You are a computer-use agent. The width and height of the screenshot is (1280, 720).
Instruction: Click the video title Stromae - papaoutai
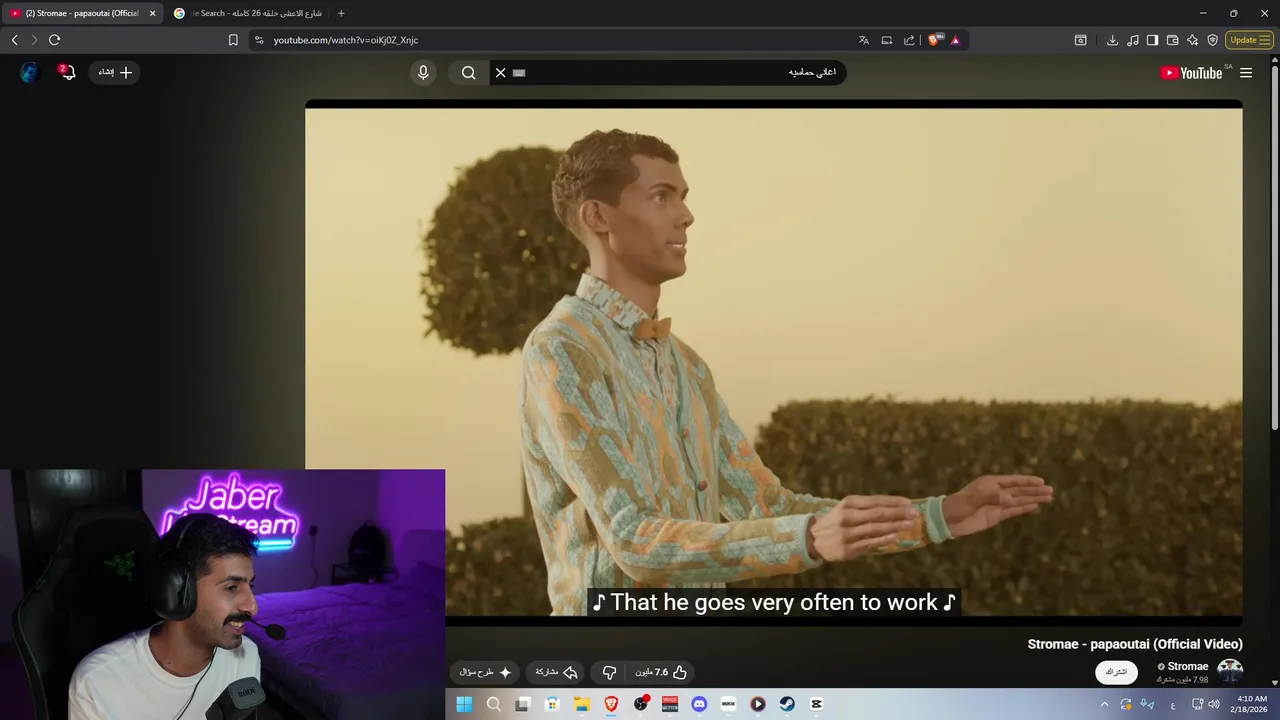pyautogui.click(x=1135, y=644)
